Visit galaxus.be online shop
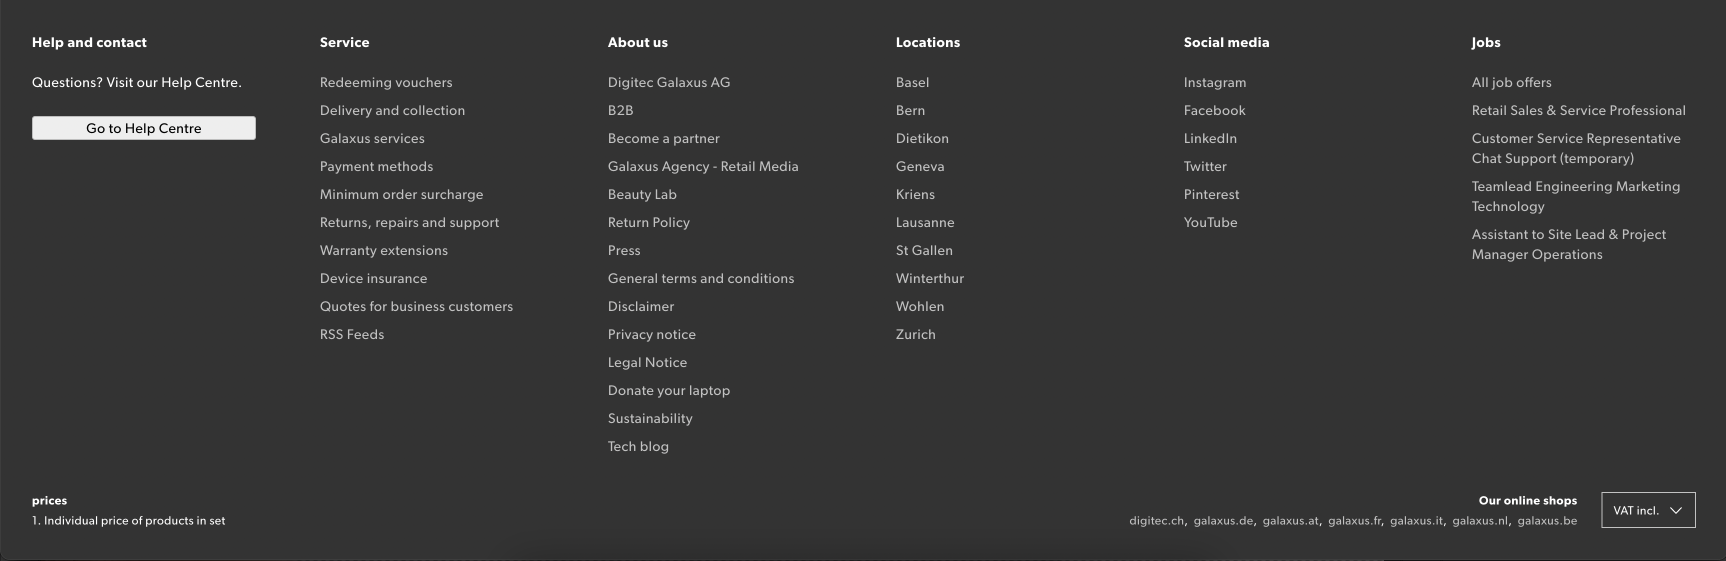Viewport: 1726px width, 561px height. pos(1547,521)
